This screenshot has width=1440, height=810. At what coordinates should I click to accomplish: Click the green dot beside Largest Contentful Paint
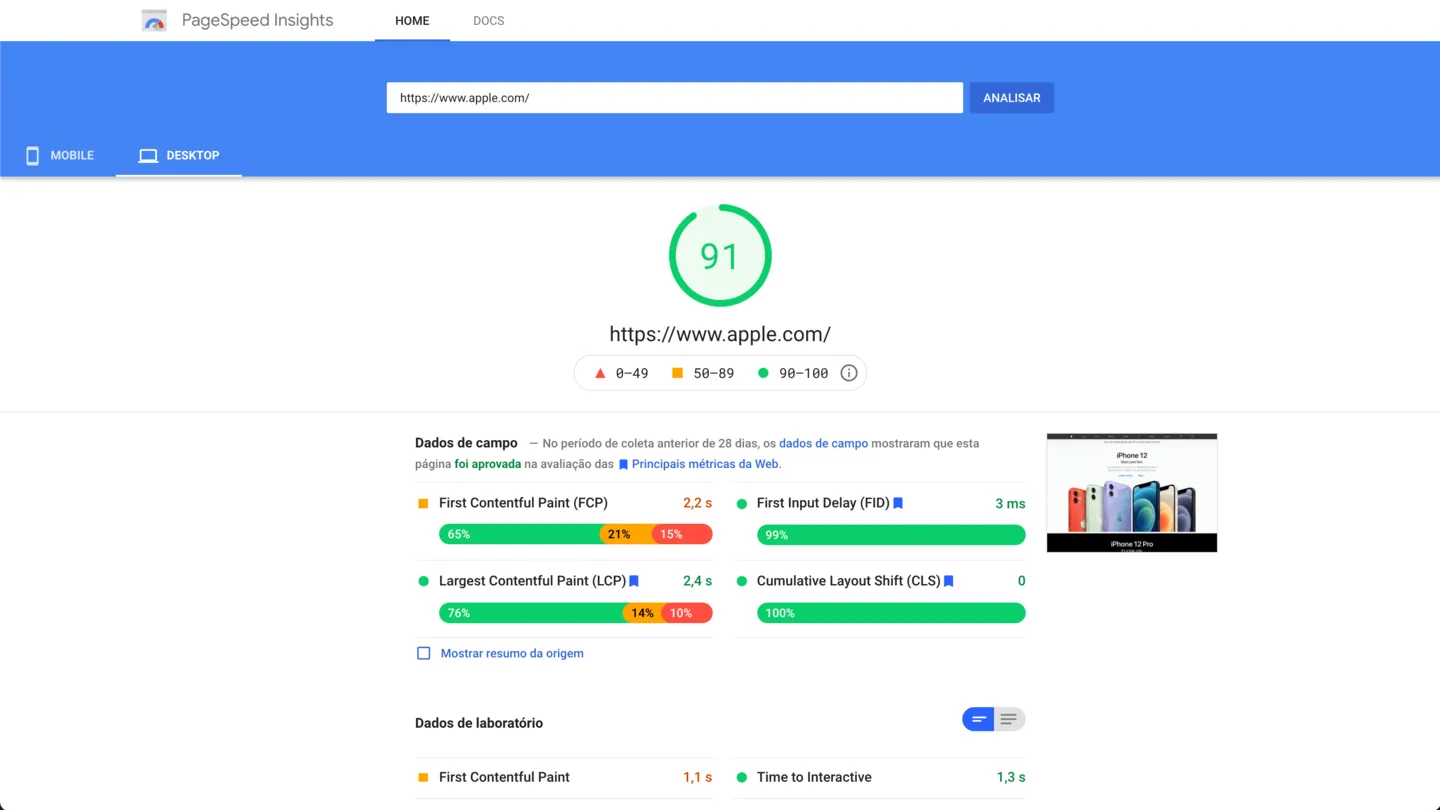pos(423,581)
